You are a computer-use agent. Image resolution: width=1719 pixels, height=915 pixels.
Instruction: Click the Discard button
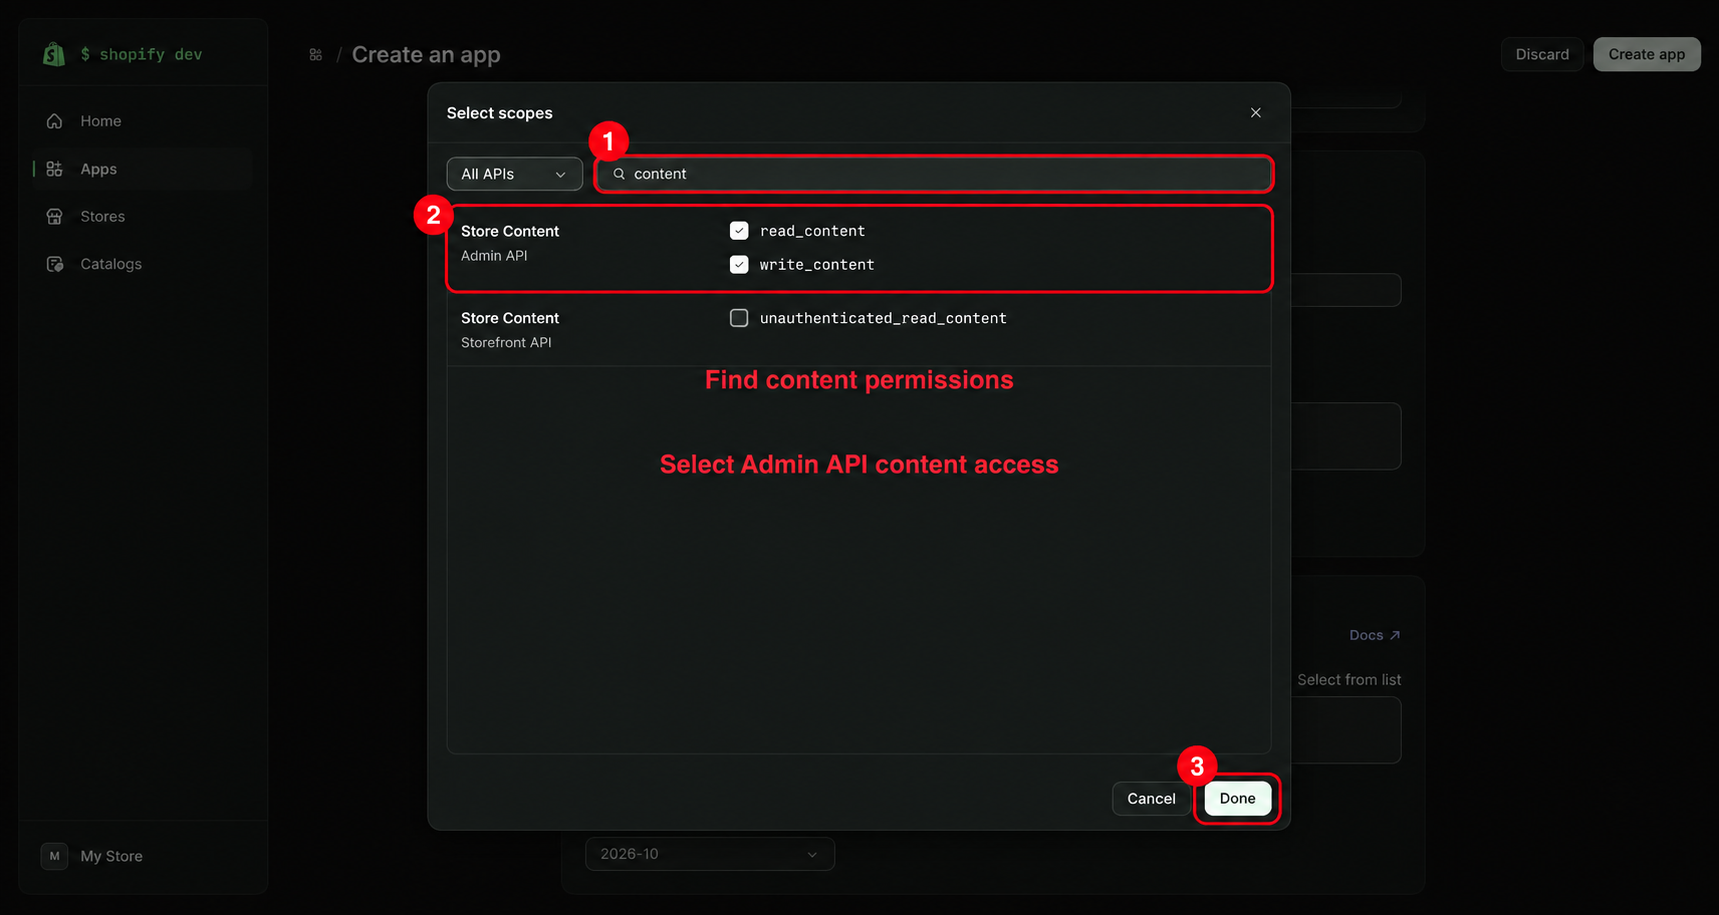pyautogui.click(x=1542, y=54)
